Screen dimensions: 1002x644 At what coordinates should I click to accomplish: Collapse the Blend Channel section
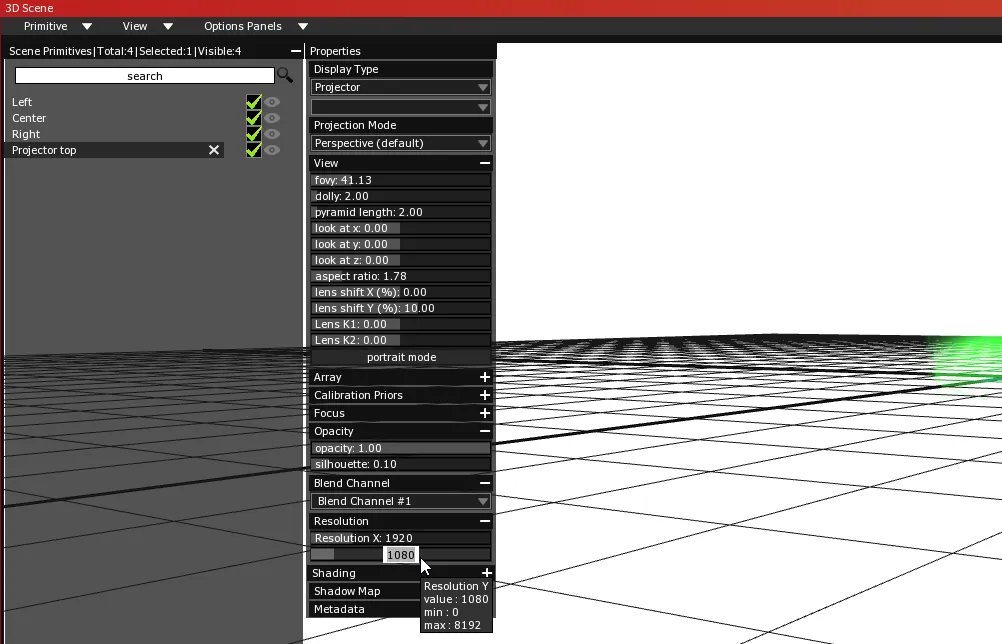(485, 483)
